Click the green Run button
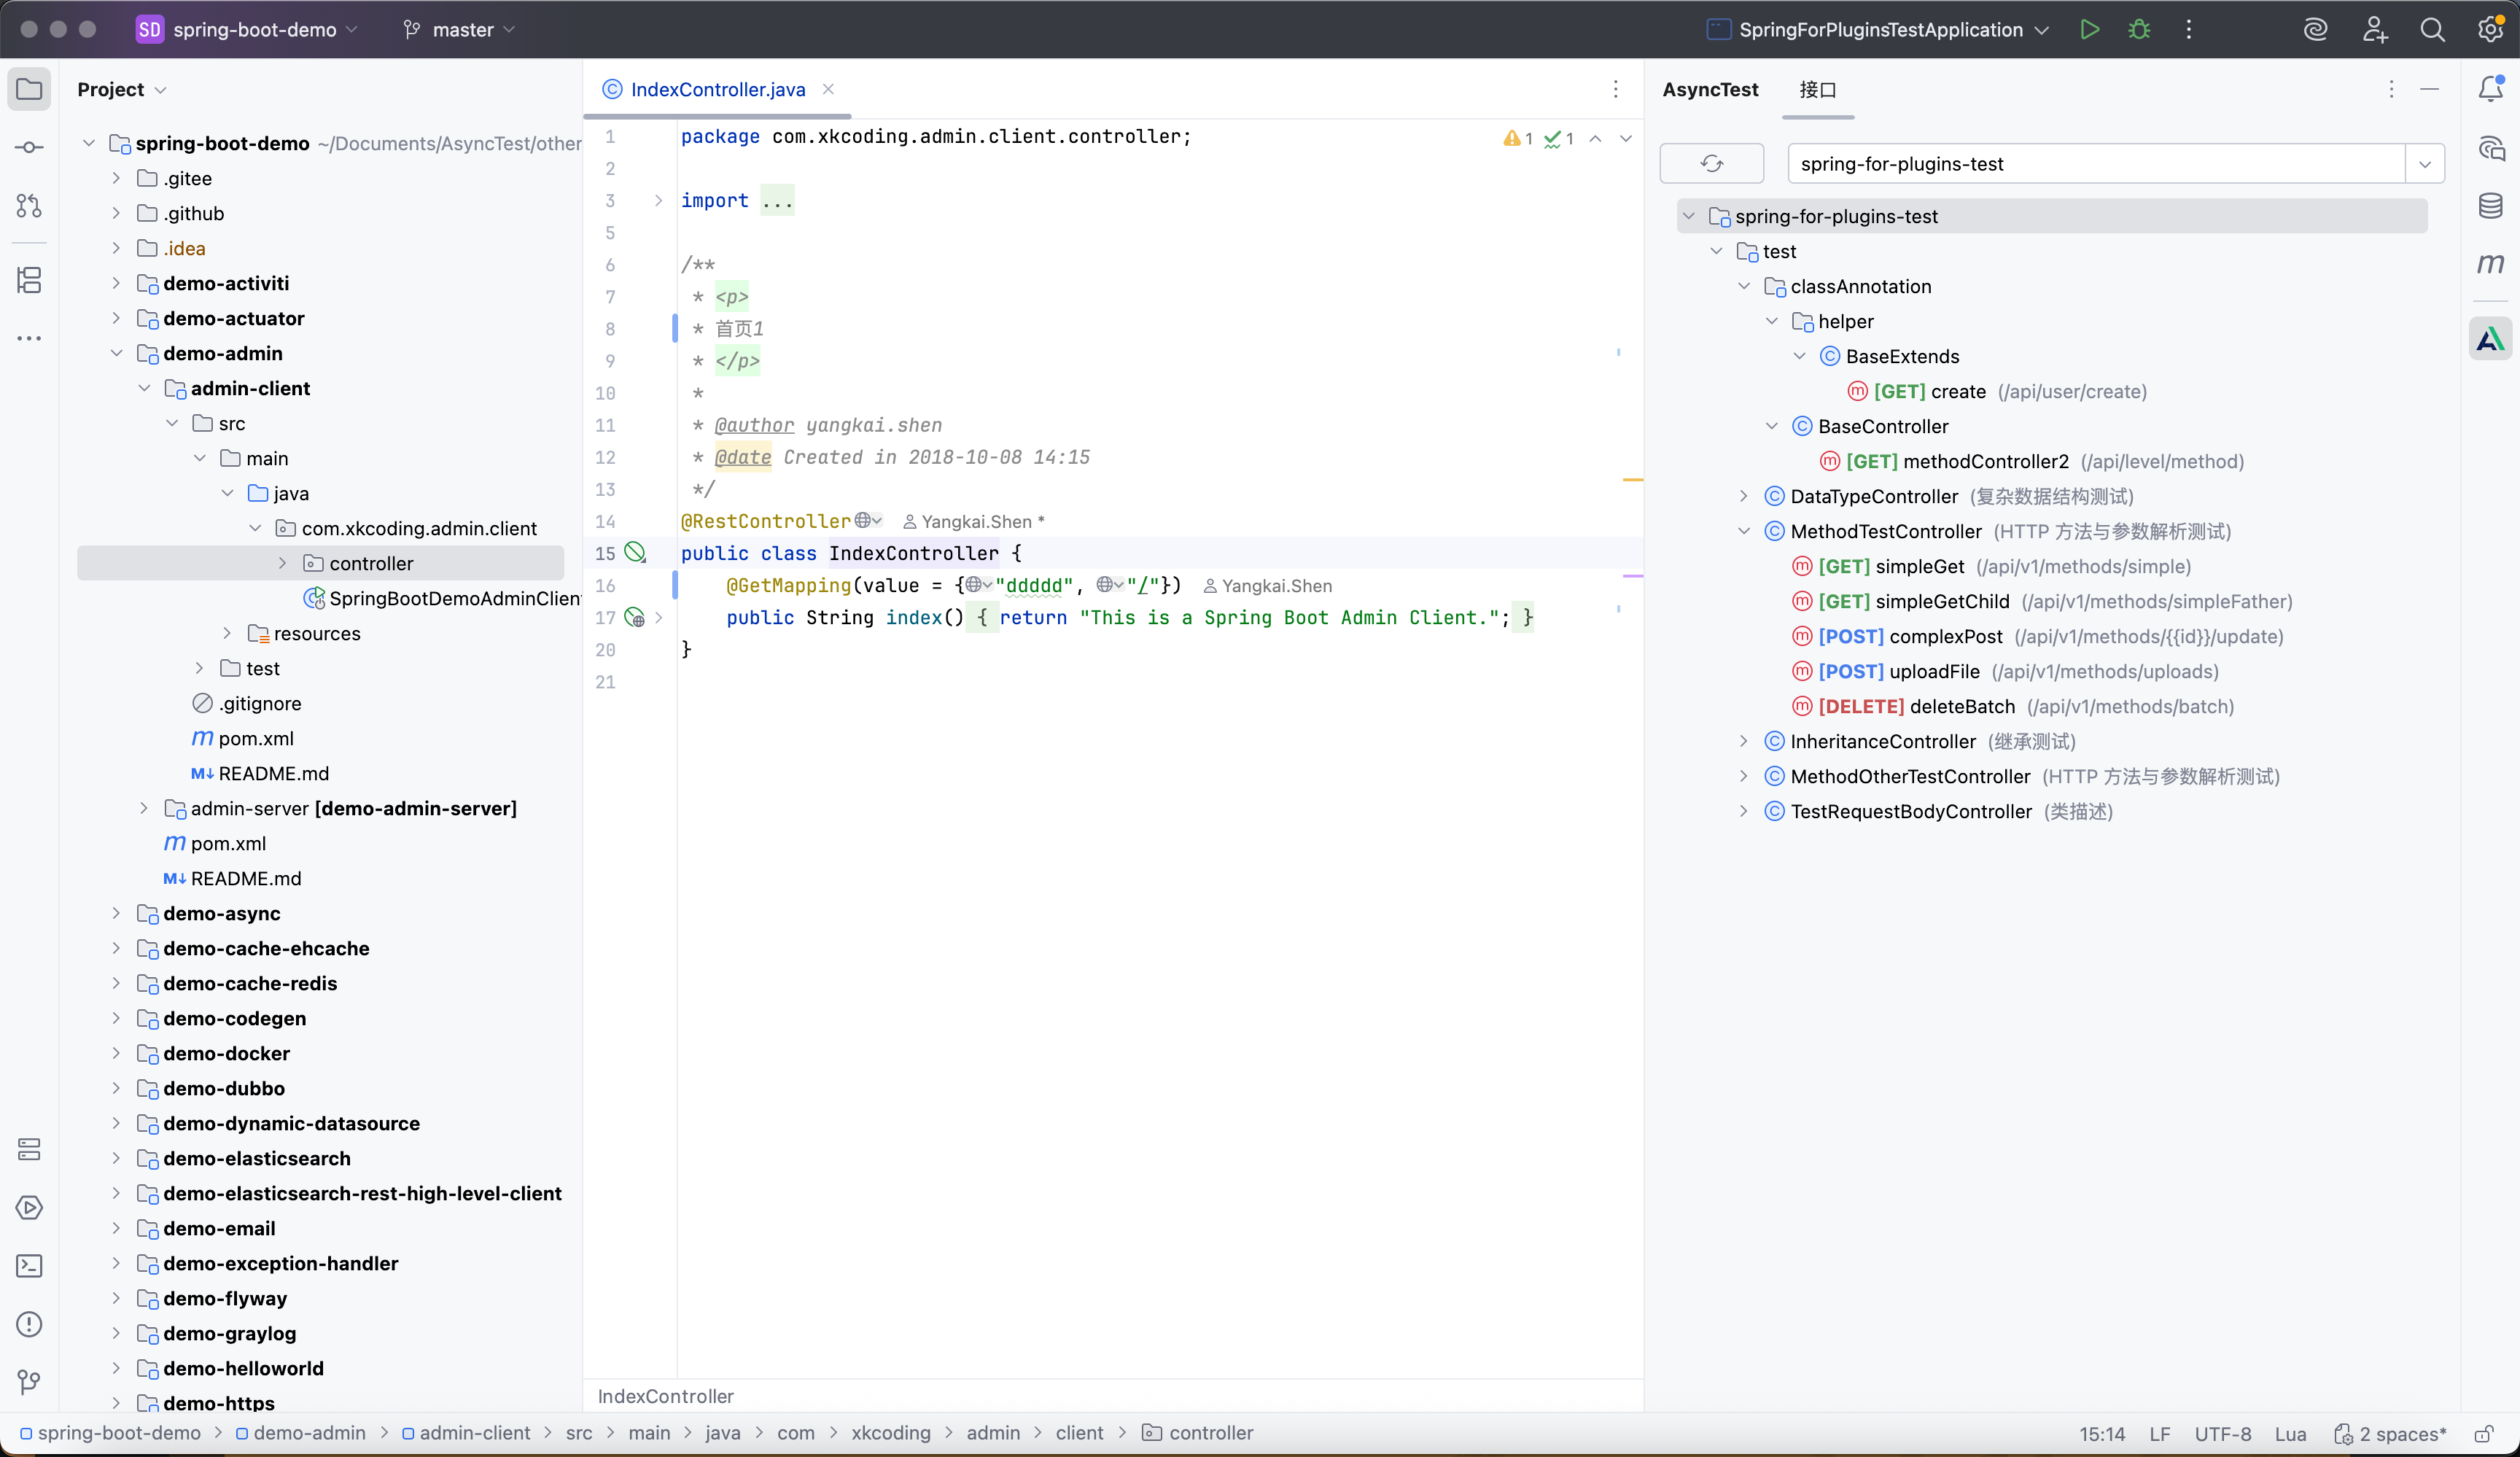 coord(2089,30)
